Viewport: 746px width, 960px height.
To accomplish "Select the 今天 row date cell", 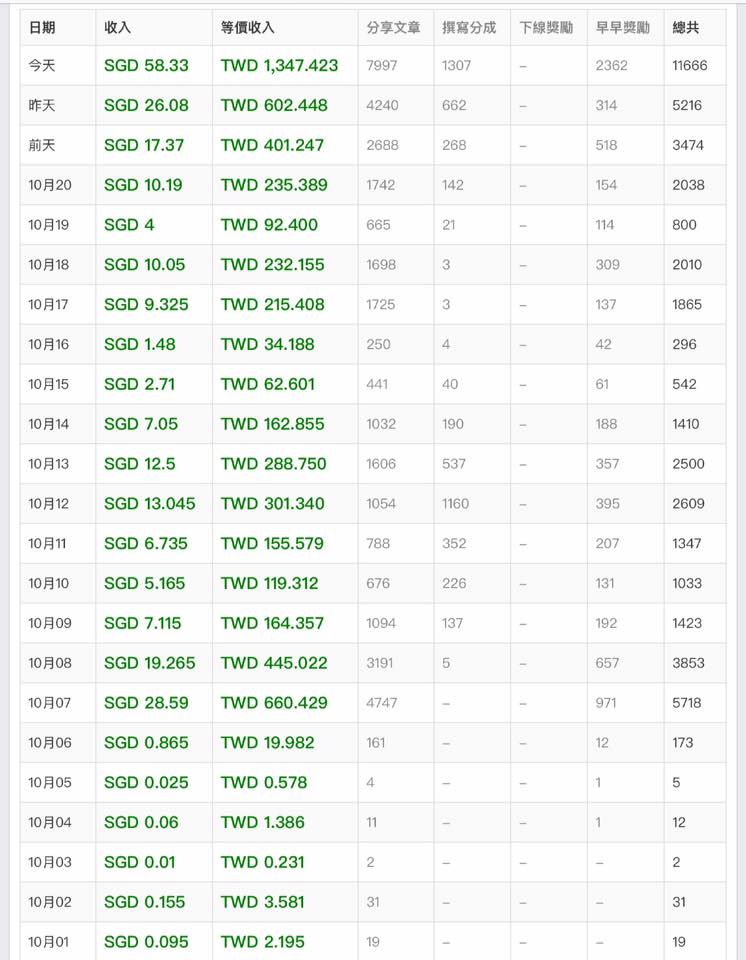I will pos(42,66).
